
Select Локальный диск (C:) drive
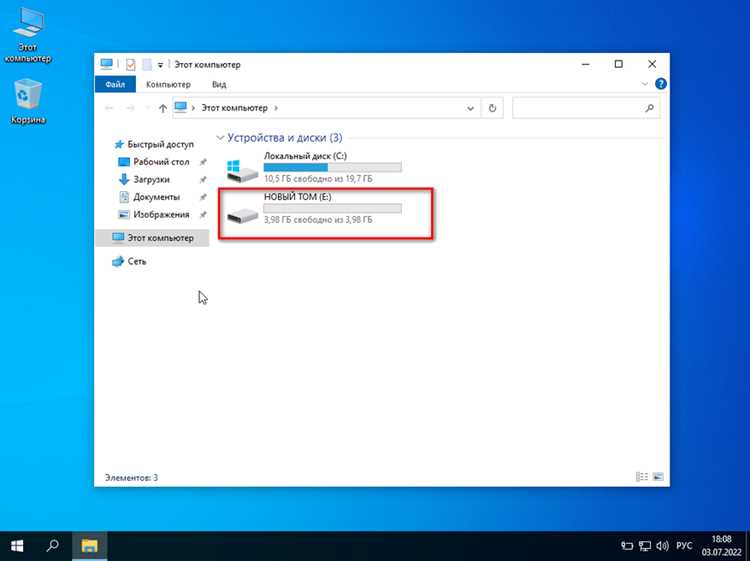(x=314, y=167)
